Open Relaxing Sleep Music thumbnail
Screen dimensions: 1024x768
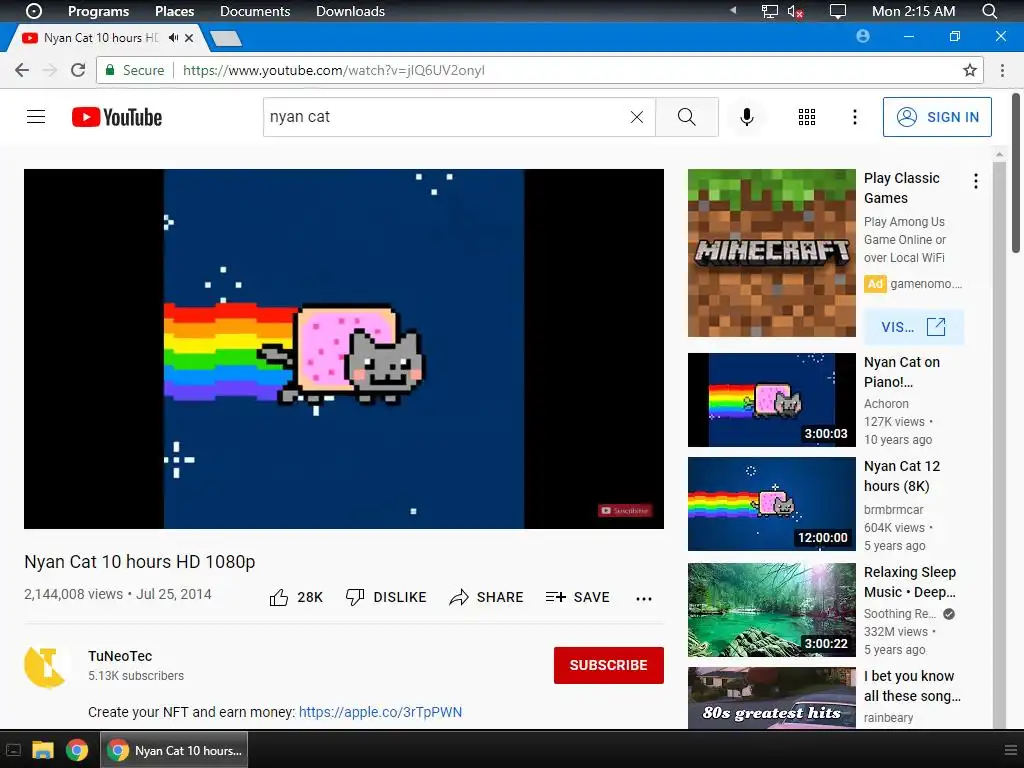point(771,609)
